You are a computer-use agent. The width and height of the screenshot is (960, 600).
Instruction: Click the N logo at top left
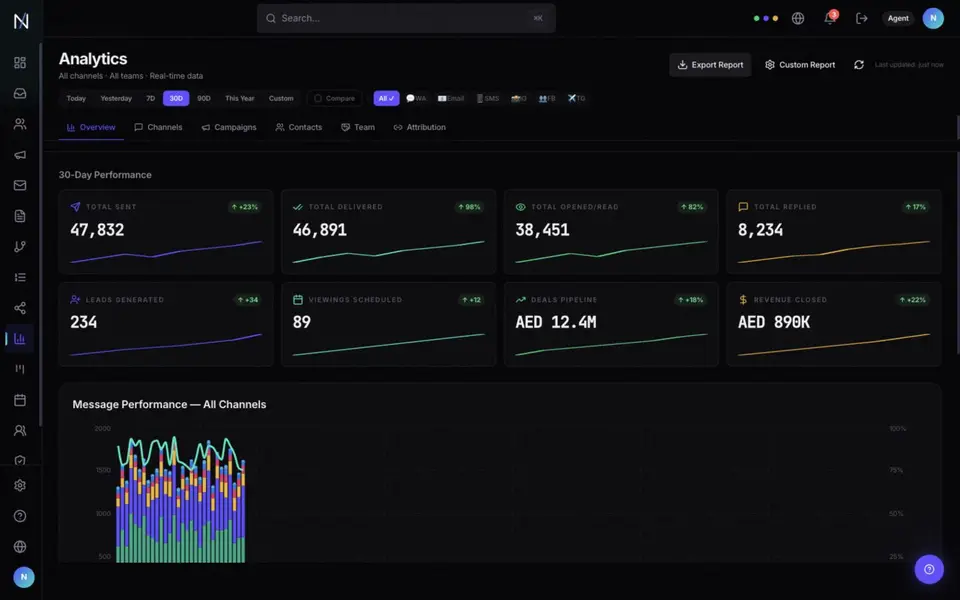tap(21, 21)
